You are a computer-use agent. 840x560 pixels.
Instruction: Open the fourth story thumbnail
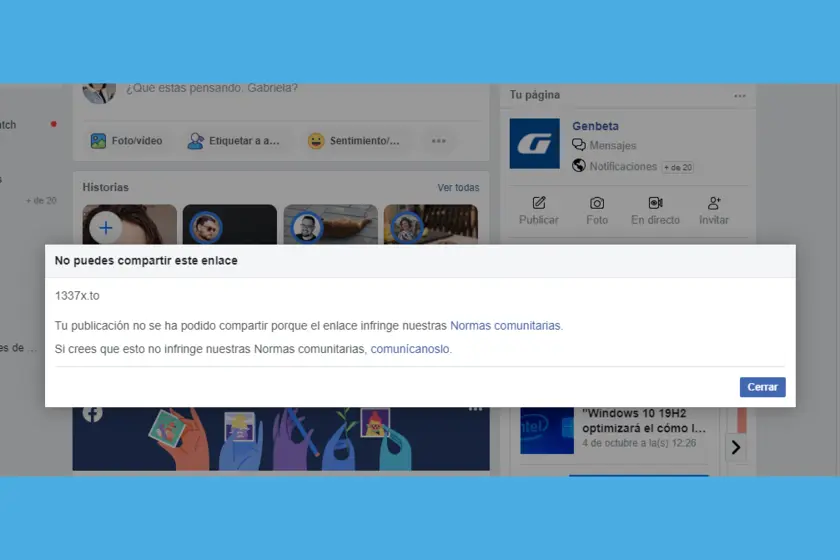click(431, 225)
